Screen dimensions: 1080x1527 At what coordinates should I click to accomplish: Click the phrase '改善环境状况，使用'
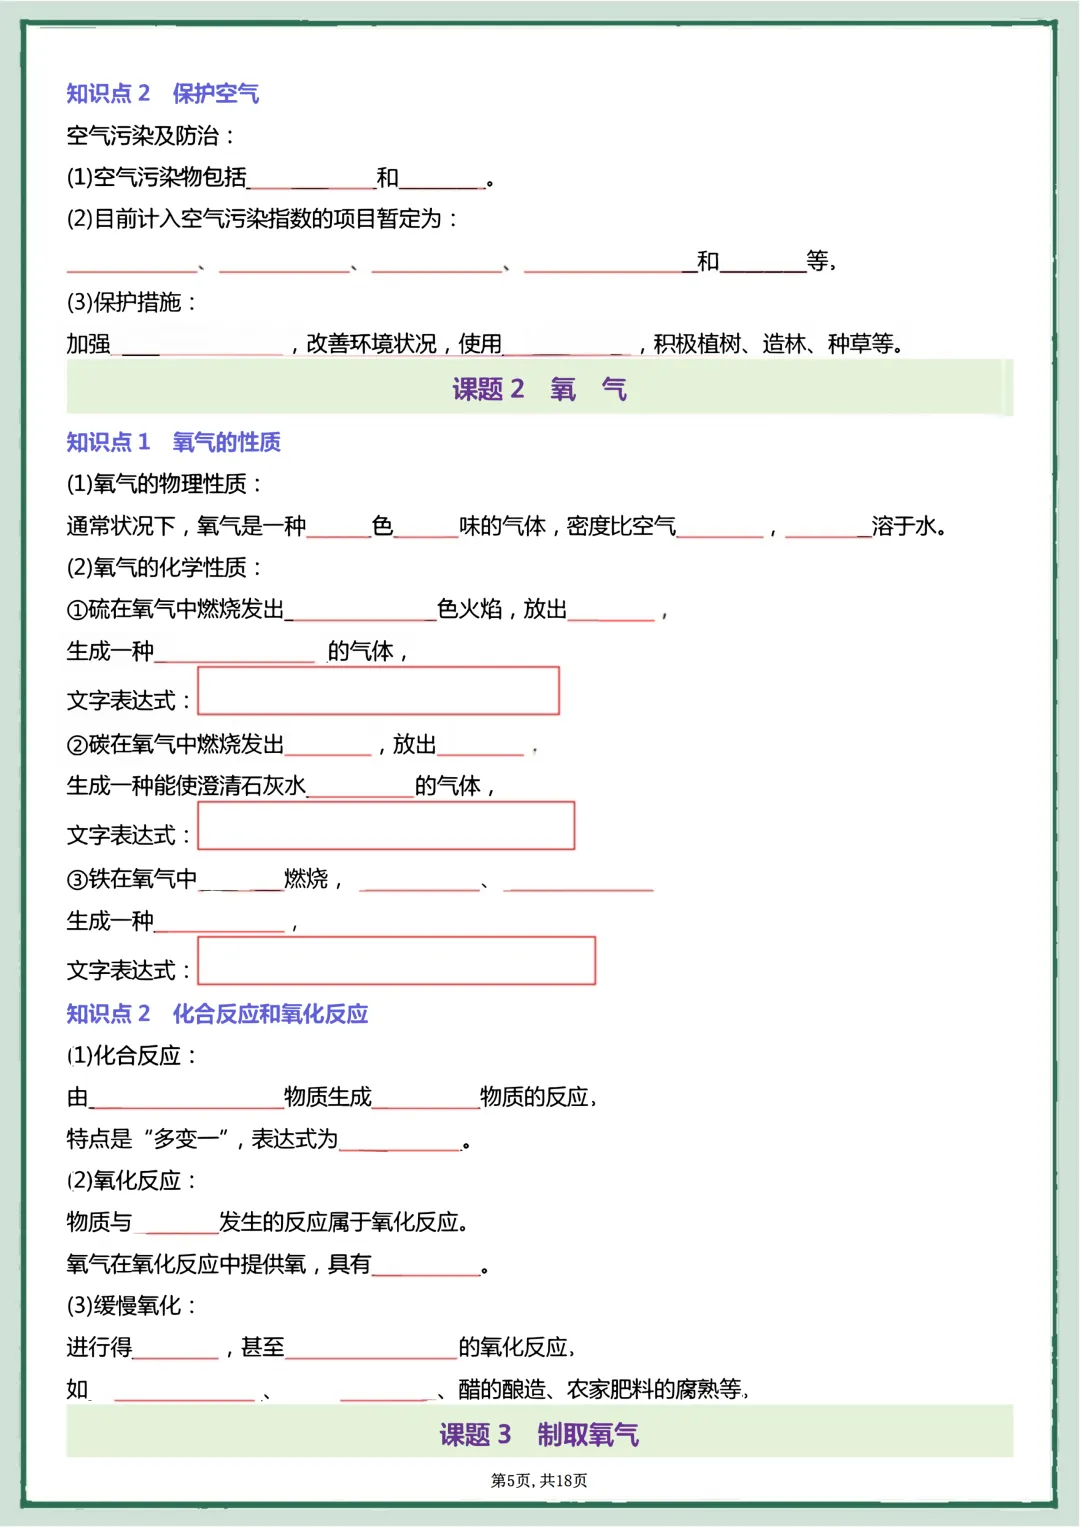[404, 344]
